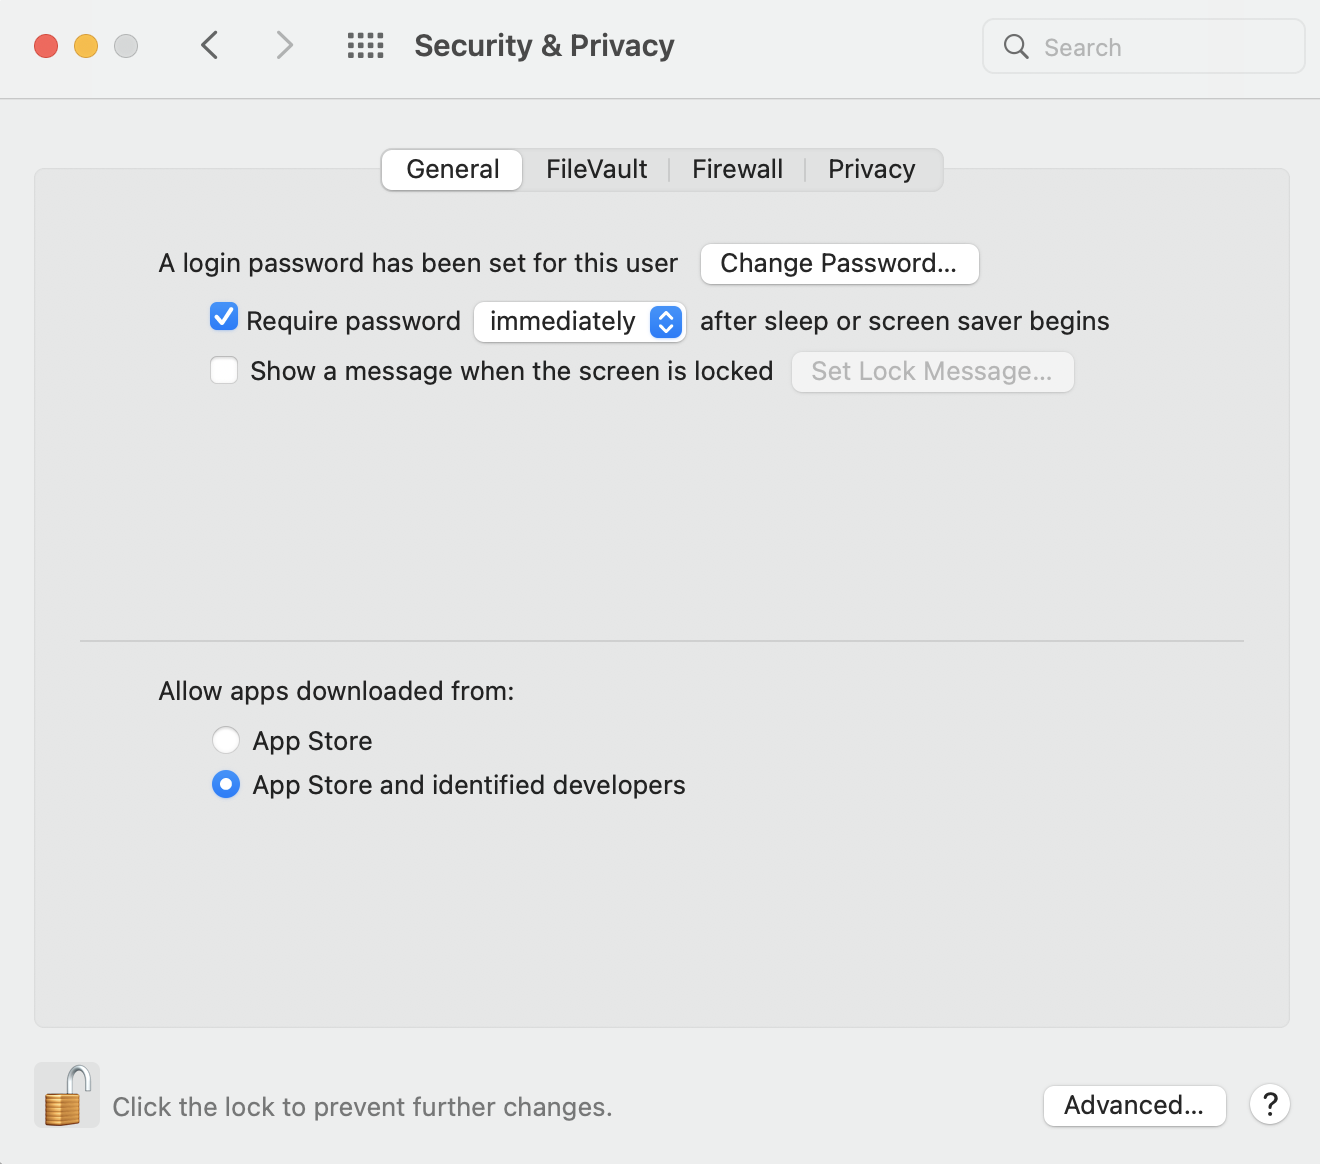The image size is (1320, 1164).
Task: Select the General tab
Action: pos(452,169)
